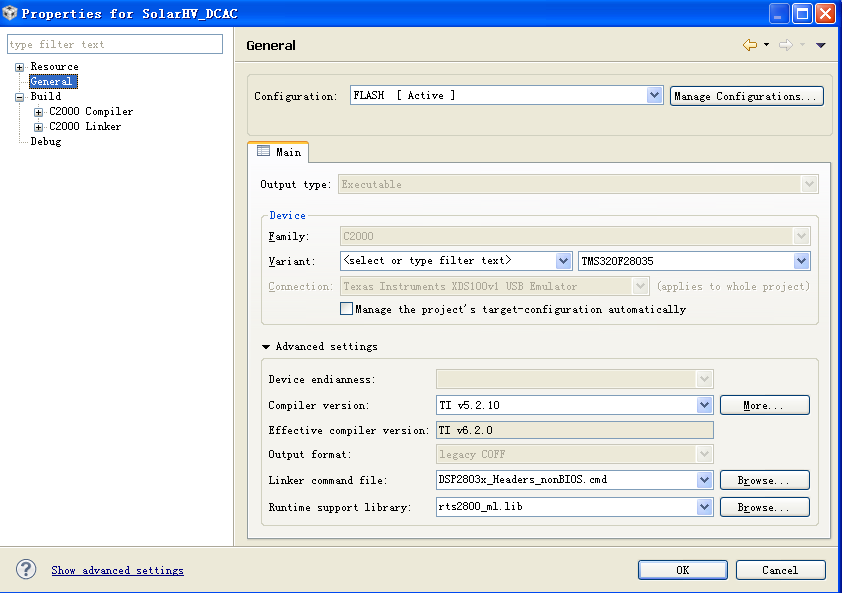Select Debug in the properties tree

tap(45, 142)
